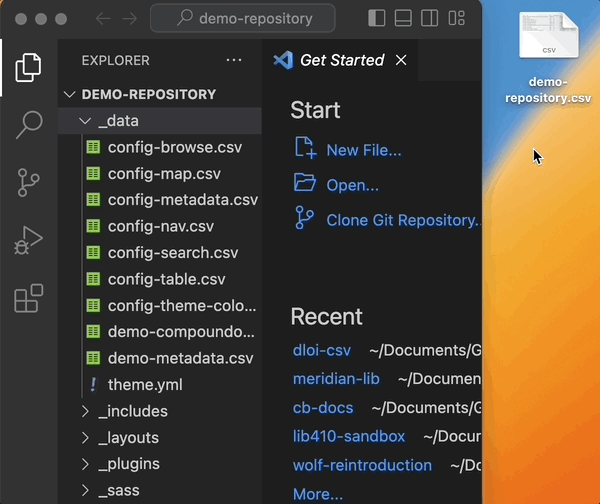The image size is (600, 504).
Task: Click the YAML icon beside theme.yml
Action: 93,384
